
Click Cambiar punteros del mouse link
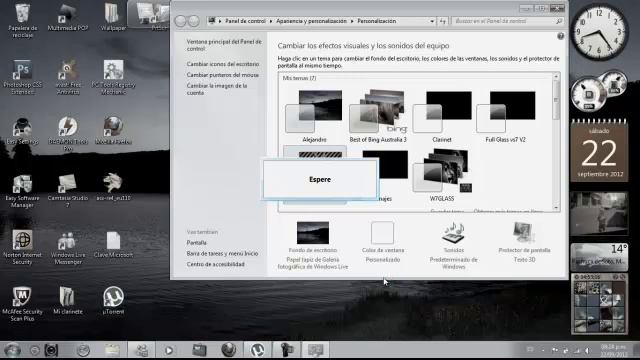coord(223,75)
